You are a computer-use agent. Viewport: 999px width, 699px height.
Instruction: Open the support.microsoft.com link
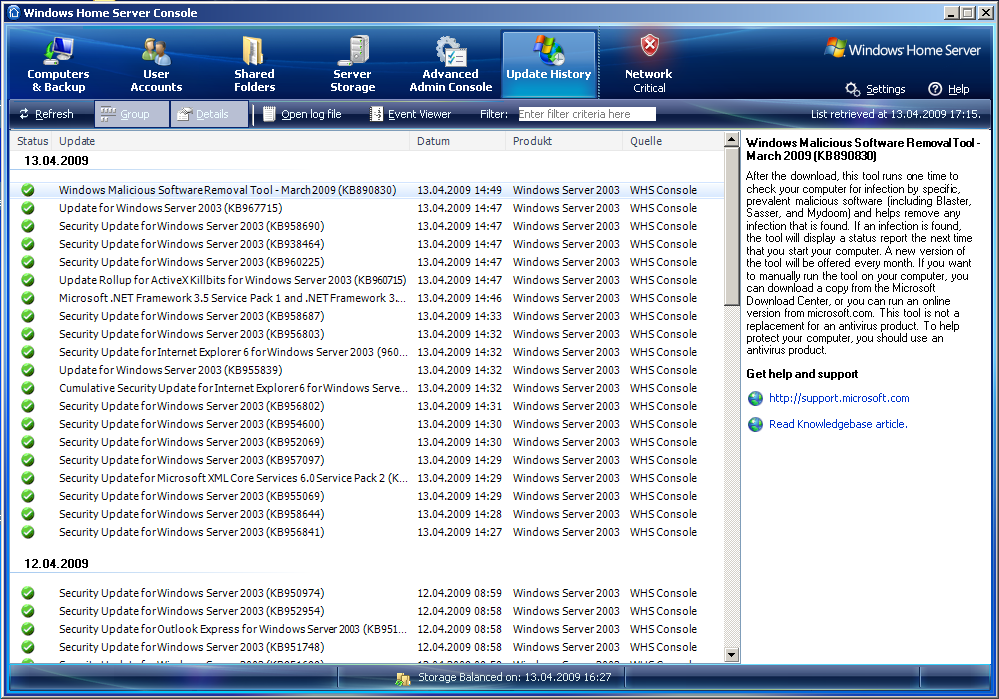point(839,398)
